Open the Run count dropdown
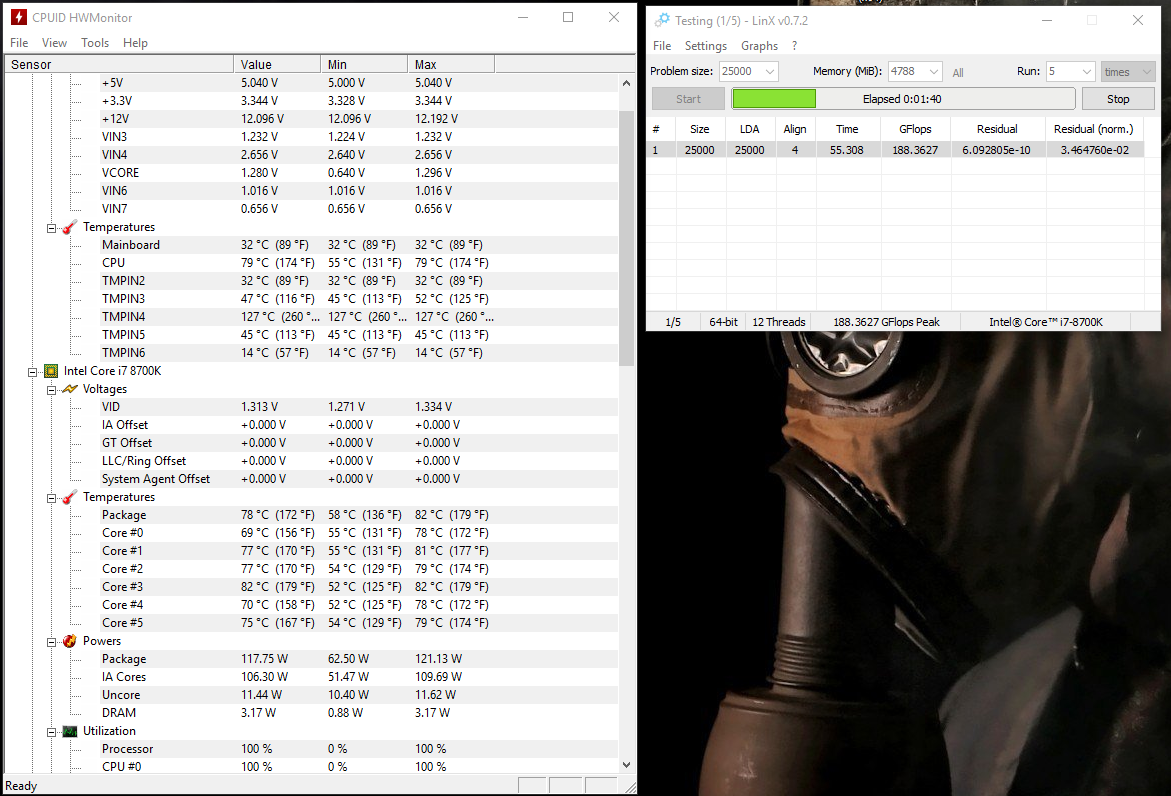Screen dimensions: 1171x796 (x=1087, y=72)
